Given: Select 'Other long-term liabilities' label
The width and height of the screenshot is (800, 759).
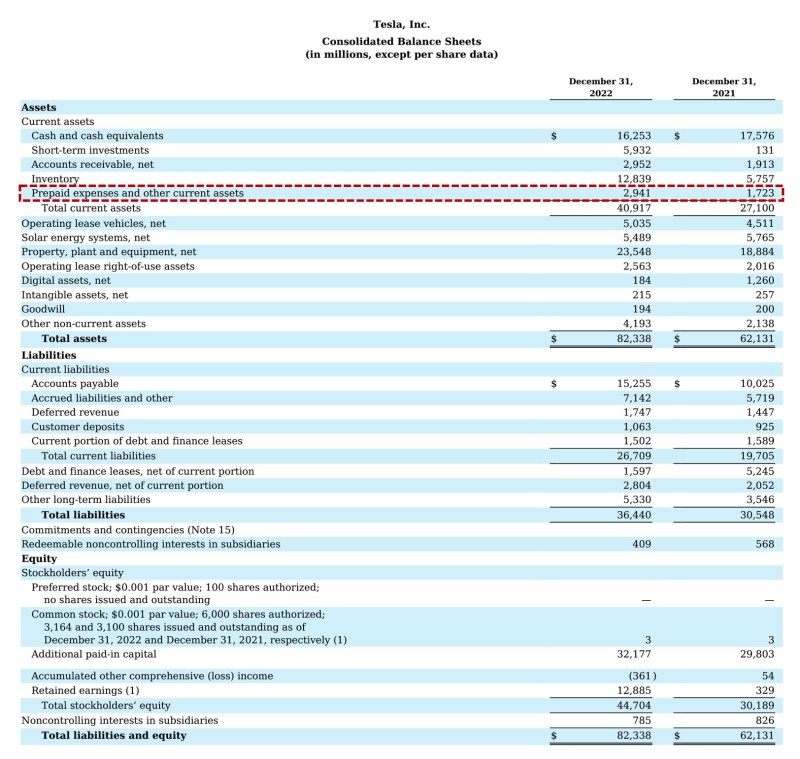Looking at the screenshot, I should click(86, 500).
